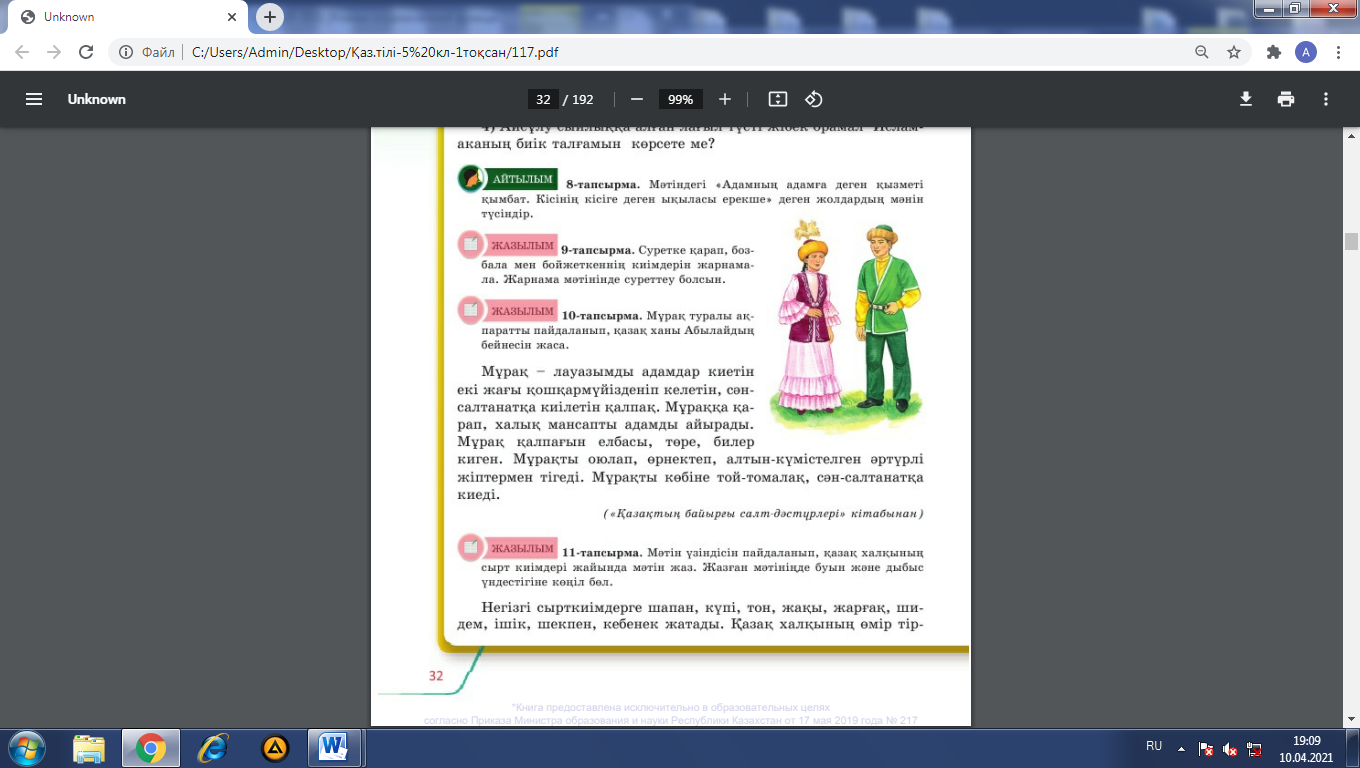Print the PDF document
Image resolution: width=1360 pixels, height=768 pixels.
point(1286,99)
